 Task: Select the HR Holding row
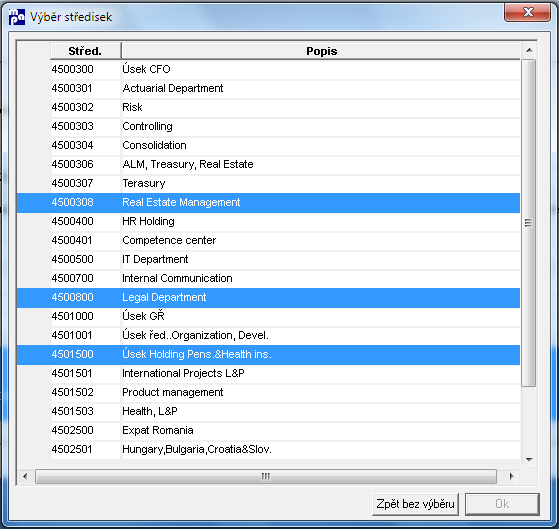pos(268,221)
